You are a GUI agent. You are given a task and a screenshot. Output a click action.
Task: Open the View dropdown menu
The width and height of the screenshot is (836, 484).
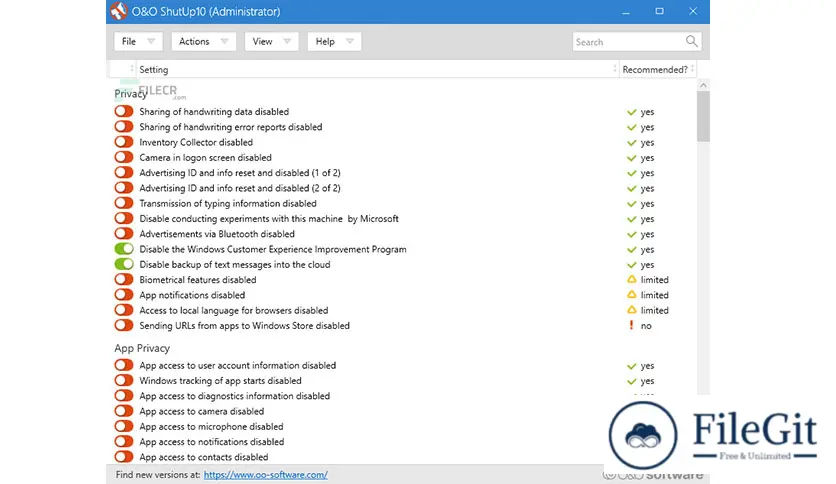pos(271,41)
